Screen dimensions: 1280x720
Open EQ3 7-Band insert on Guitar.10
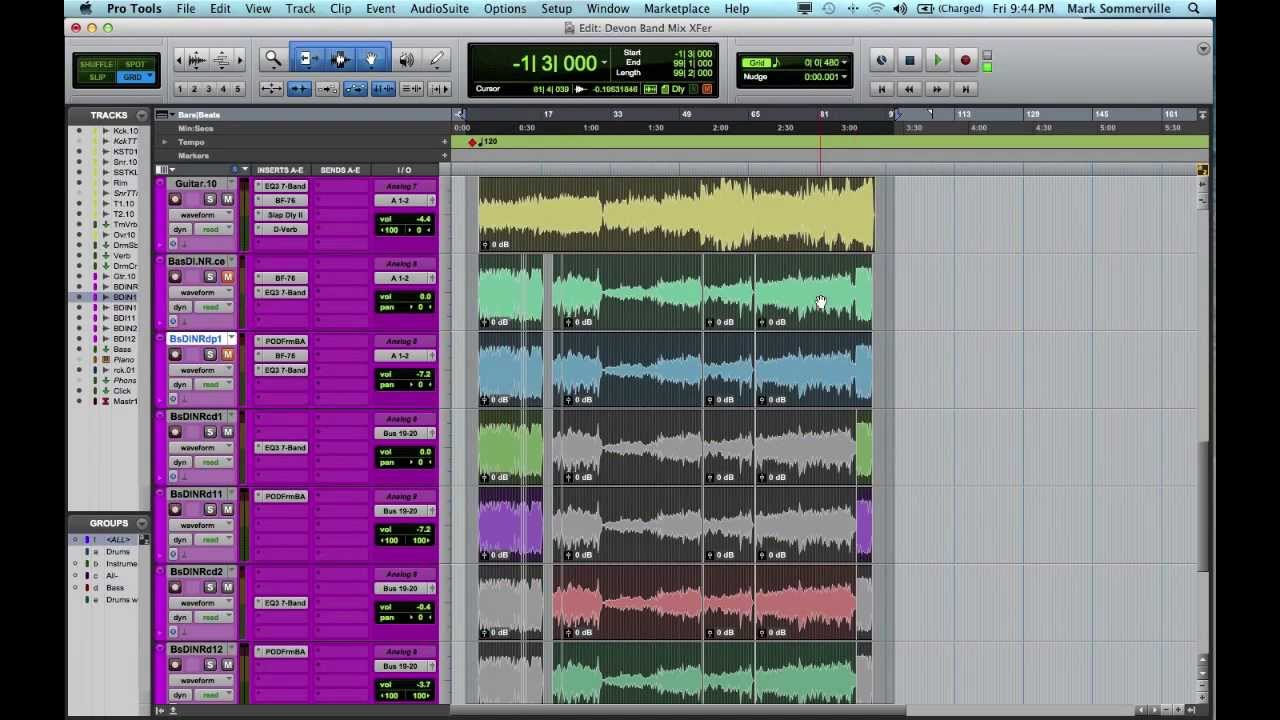coord(283,187)
